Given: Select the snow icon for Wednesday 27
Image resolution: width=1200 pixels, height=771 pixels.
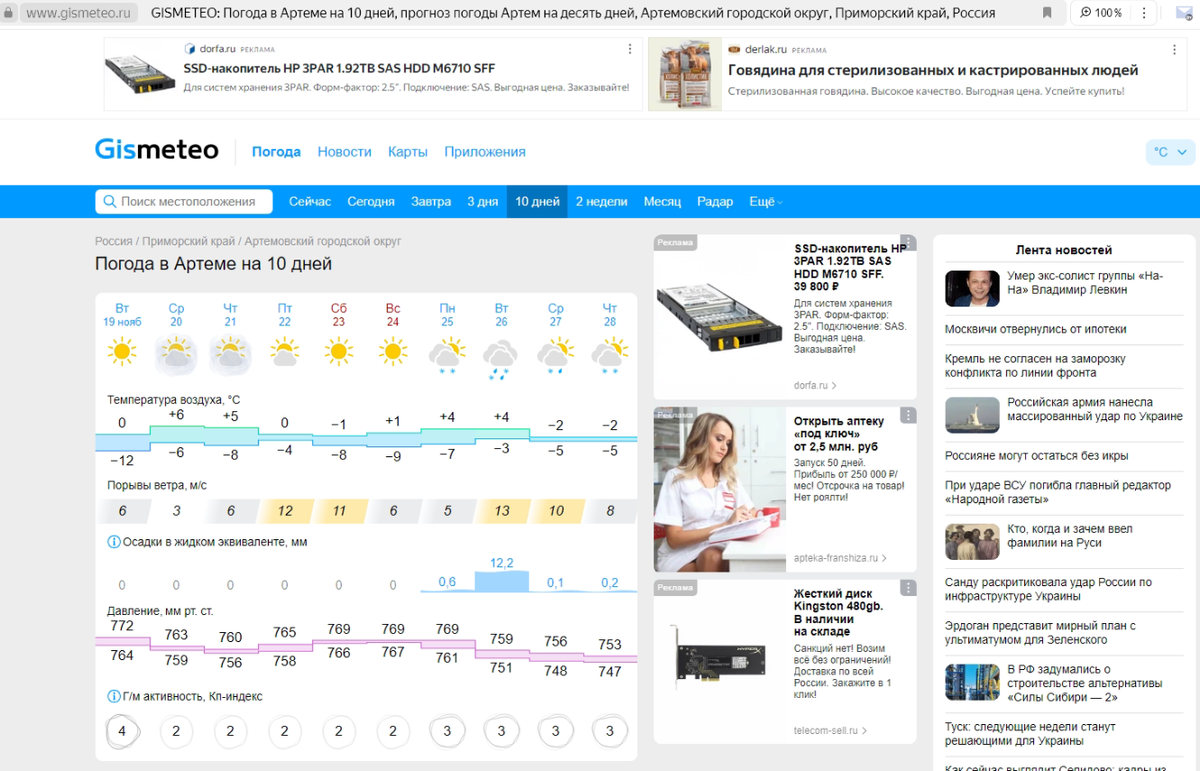Looking at the screenshot, I should pos(554,357).
